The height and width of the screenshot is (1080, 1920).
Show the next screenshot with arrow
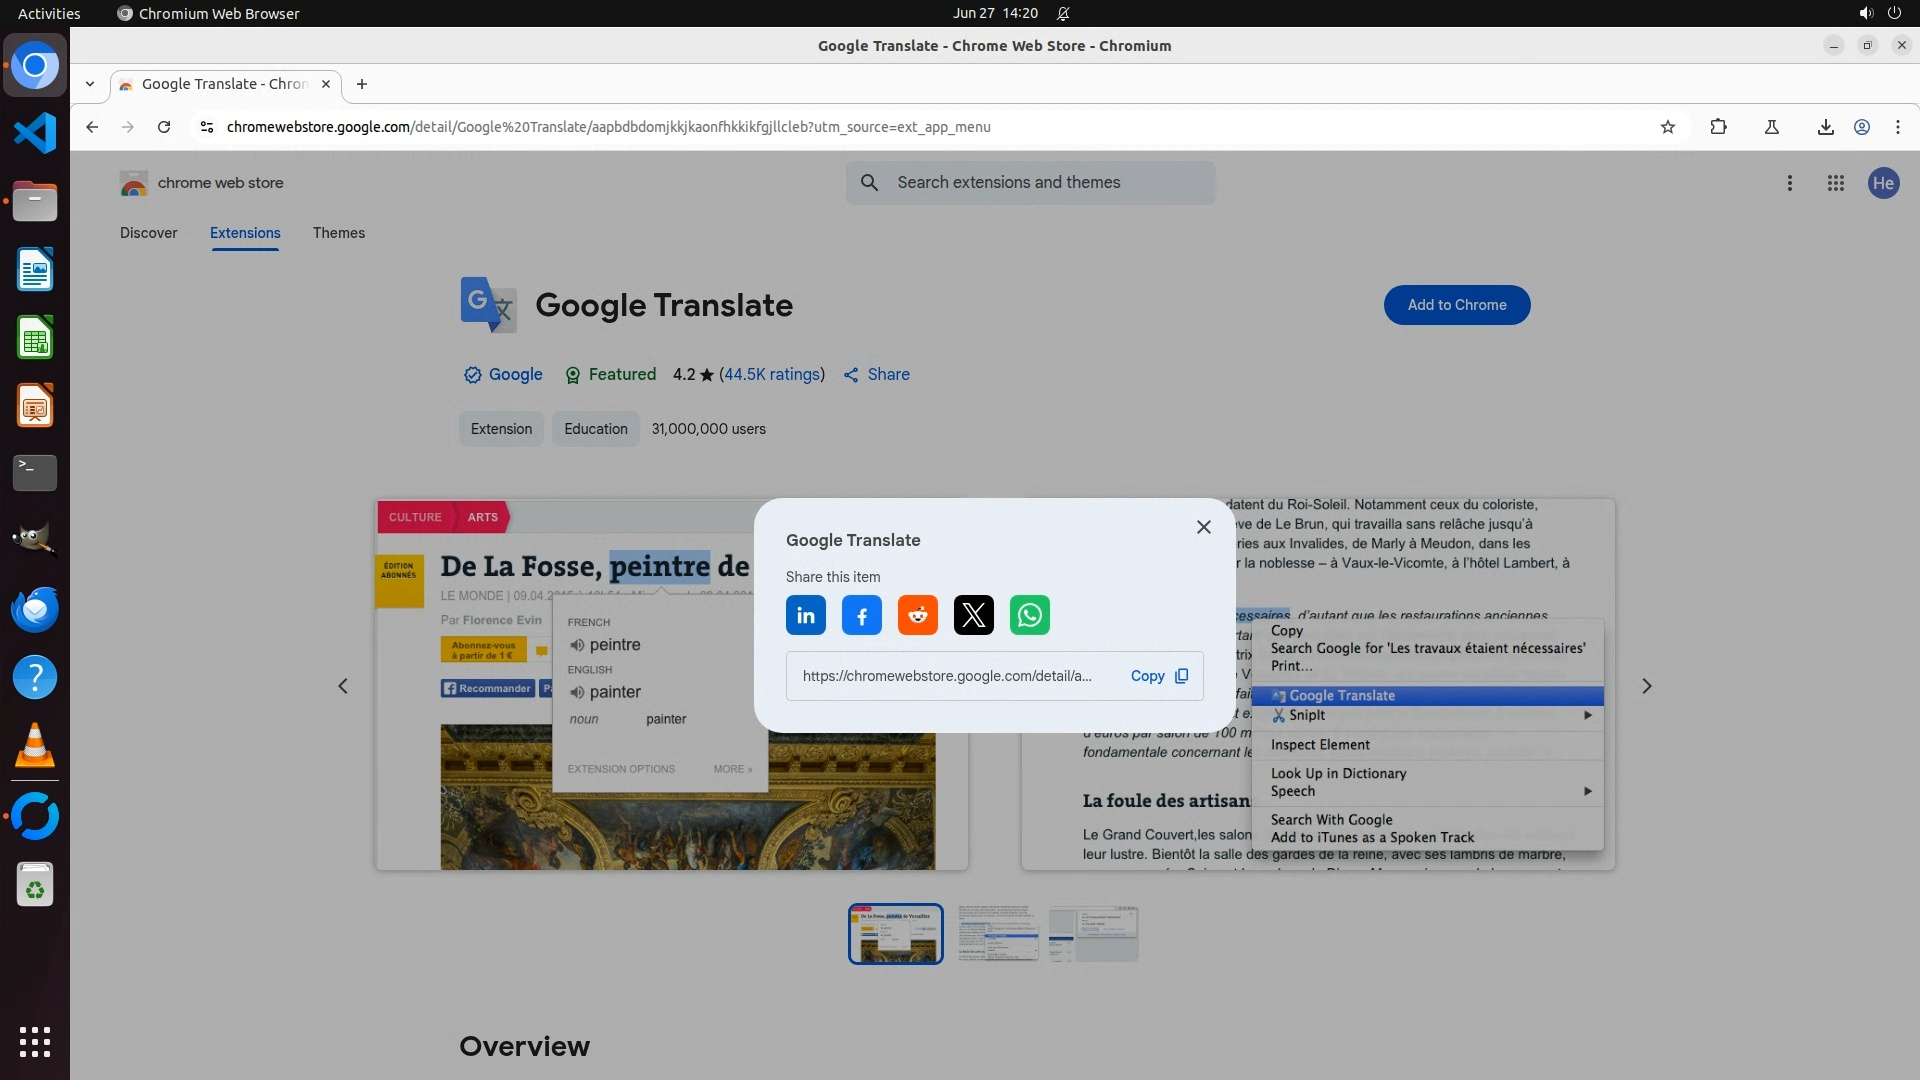click(x=1646, y=686)
